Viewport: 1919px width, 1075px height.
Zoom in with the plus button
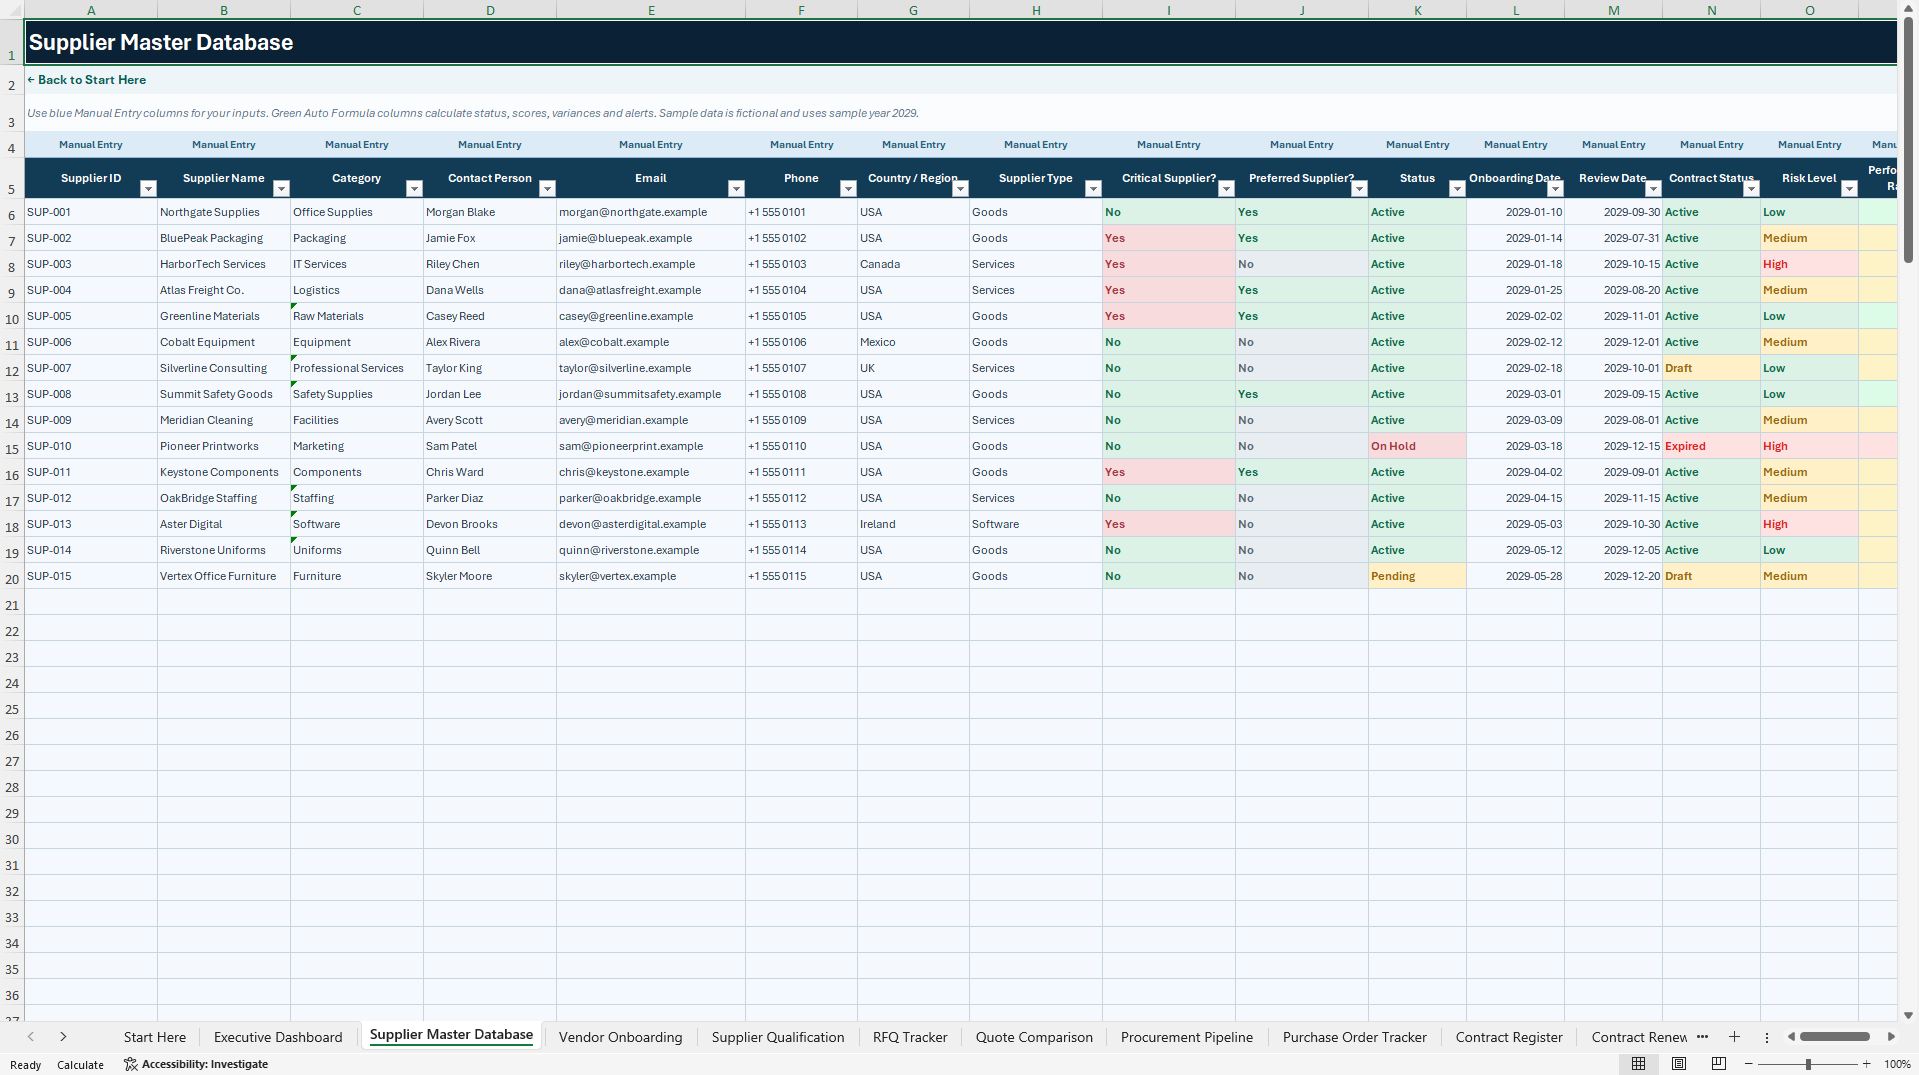[1866, 1064]
